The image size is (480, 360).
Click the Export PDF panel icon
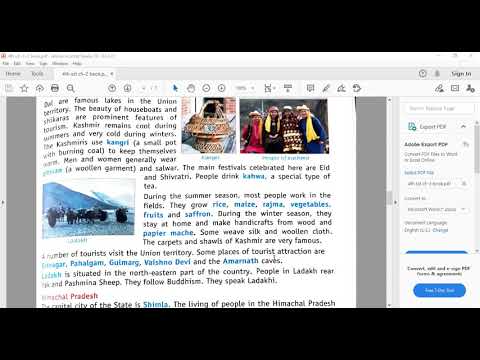point(412,127)
